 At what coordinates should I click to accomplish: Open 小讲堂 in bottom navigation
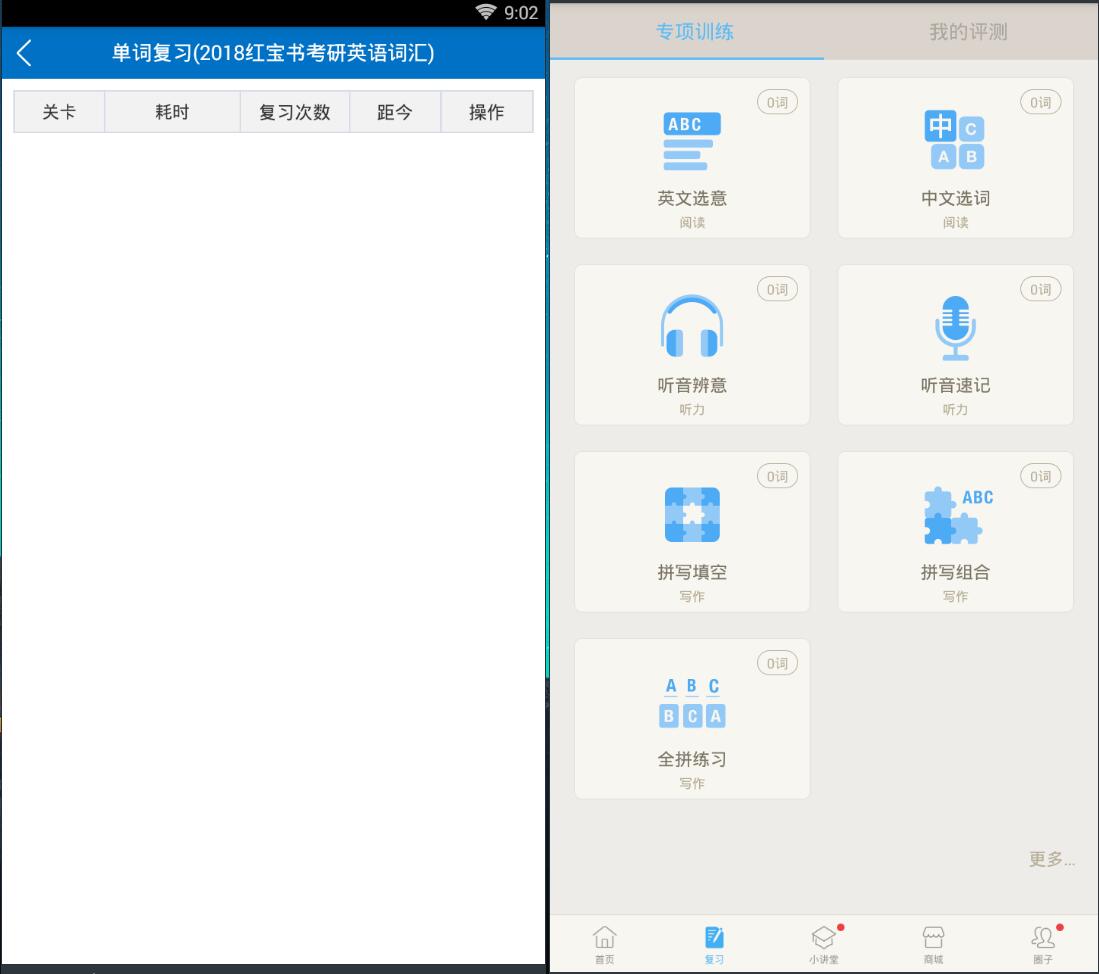[824, 945]
